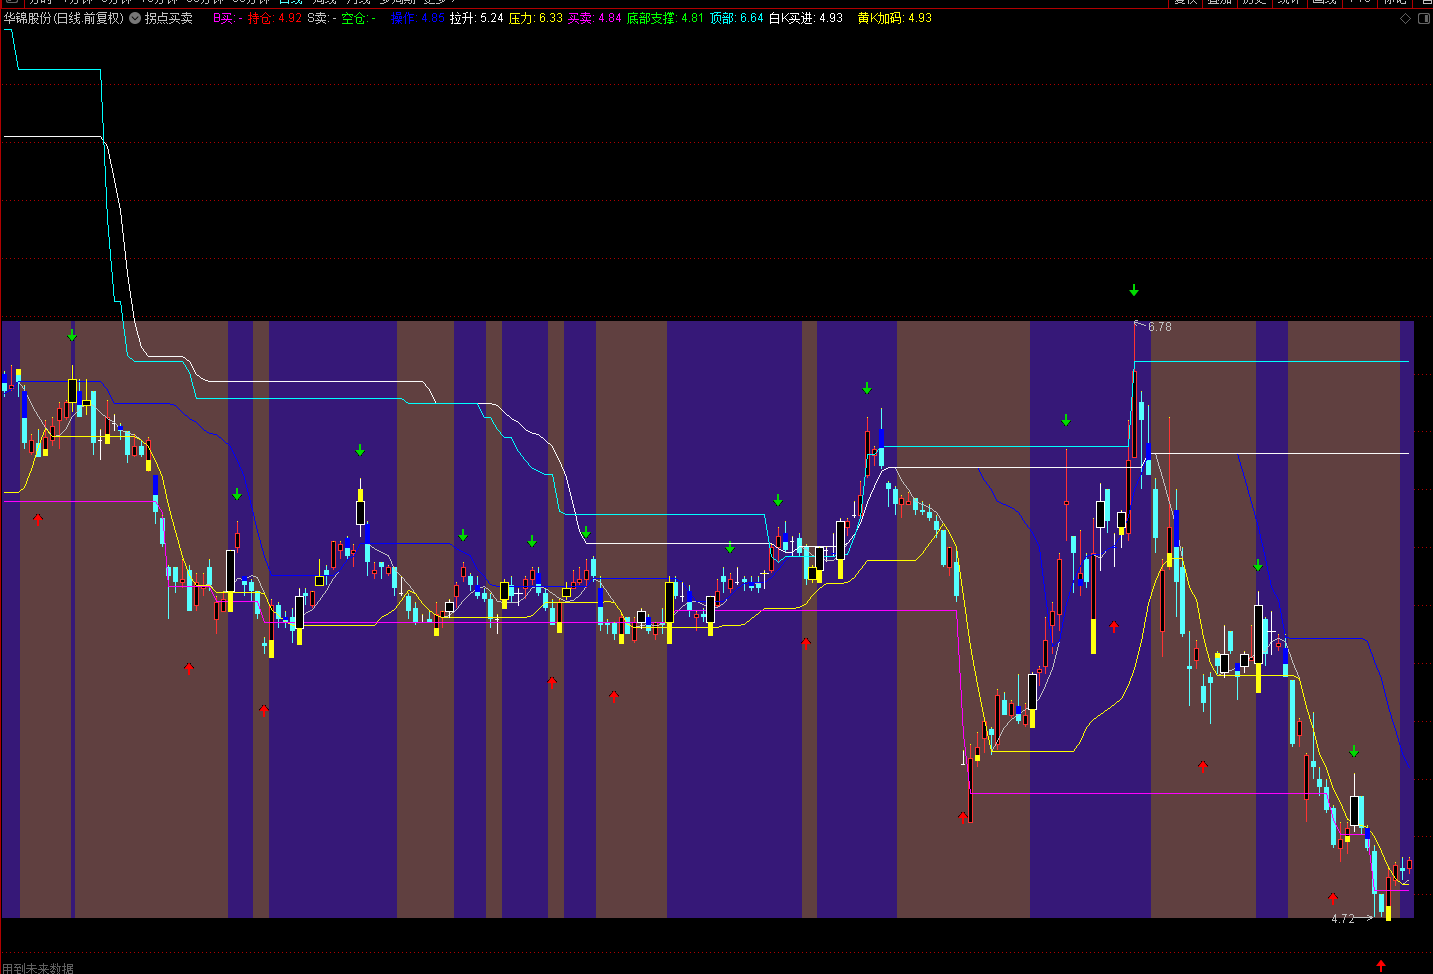Click the 用到未来数据 notice at bottom left
Viewport: 1433px width, 974px height.
[38, 968]
